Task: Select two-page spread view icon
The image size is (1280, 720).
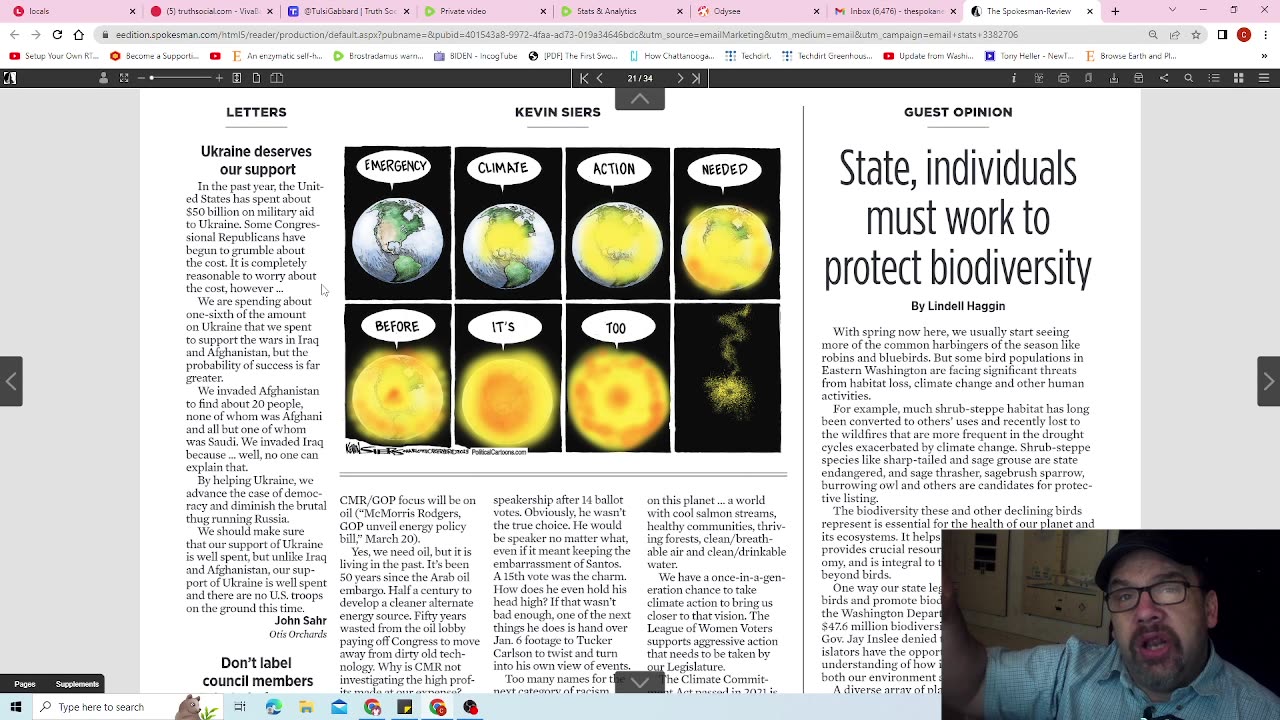Action: [x=277, y=78]
